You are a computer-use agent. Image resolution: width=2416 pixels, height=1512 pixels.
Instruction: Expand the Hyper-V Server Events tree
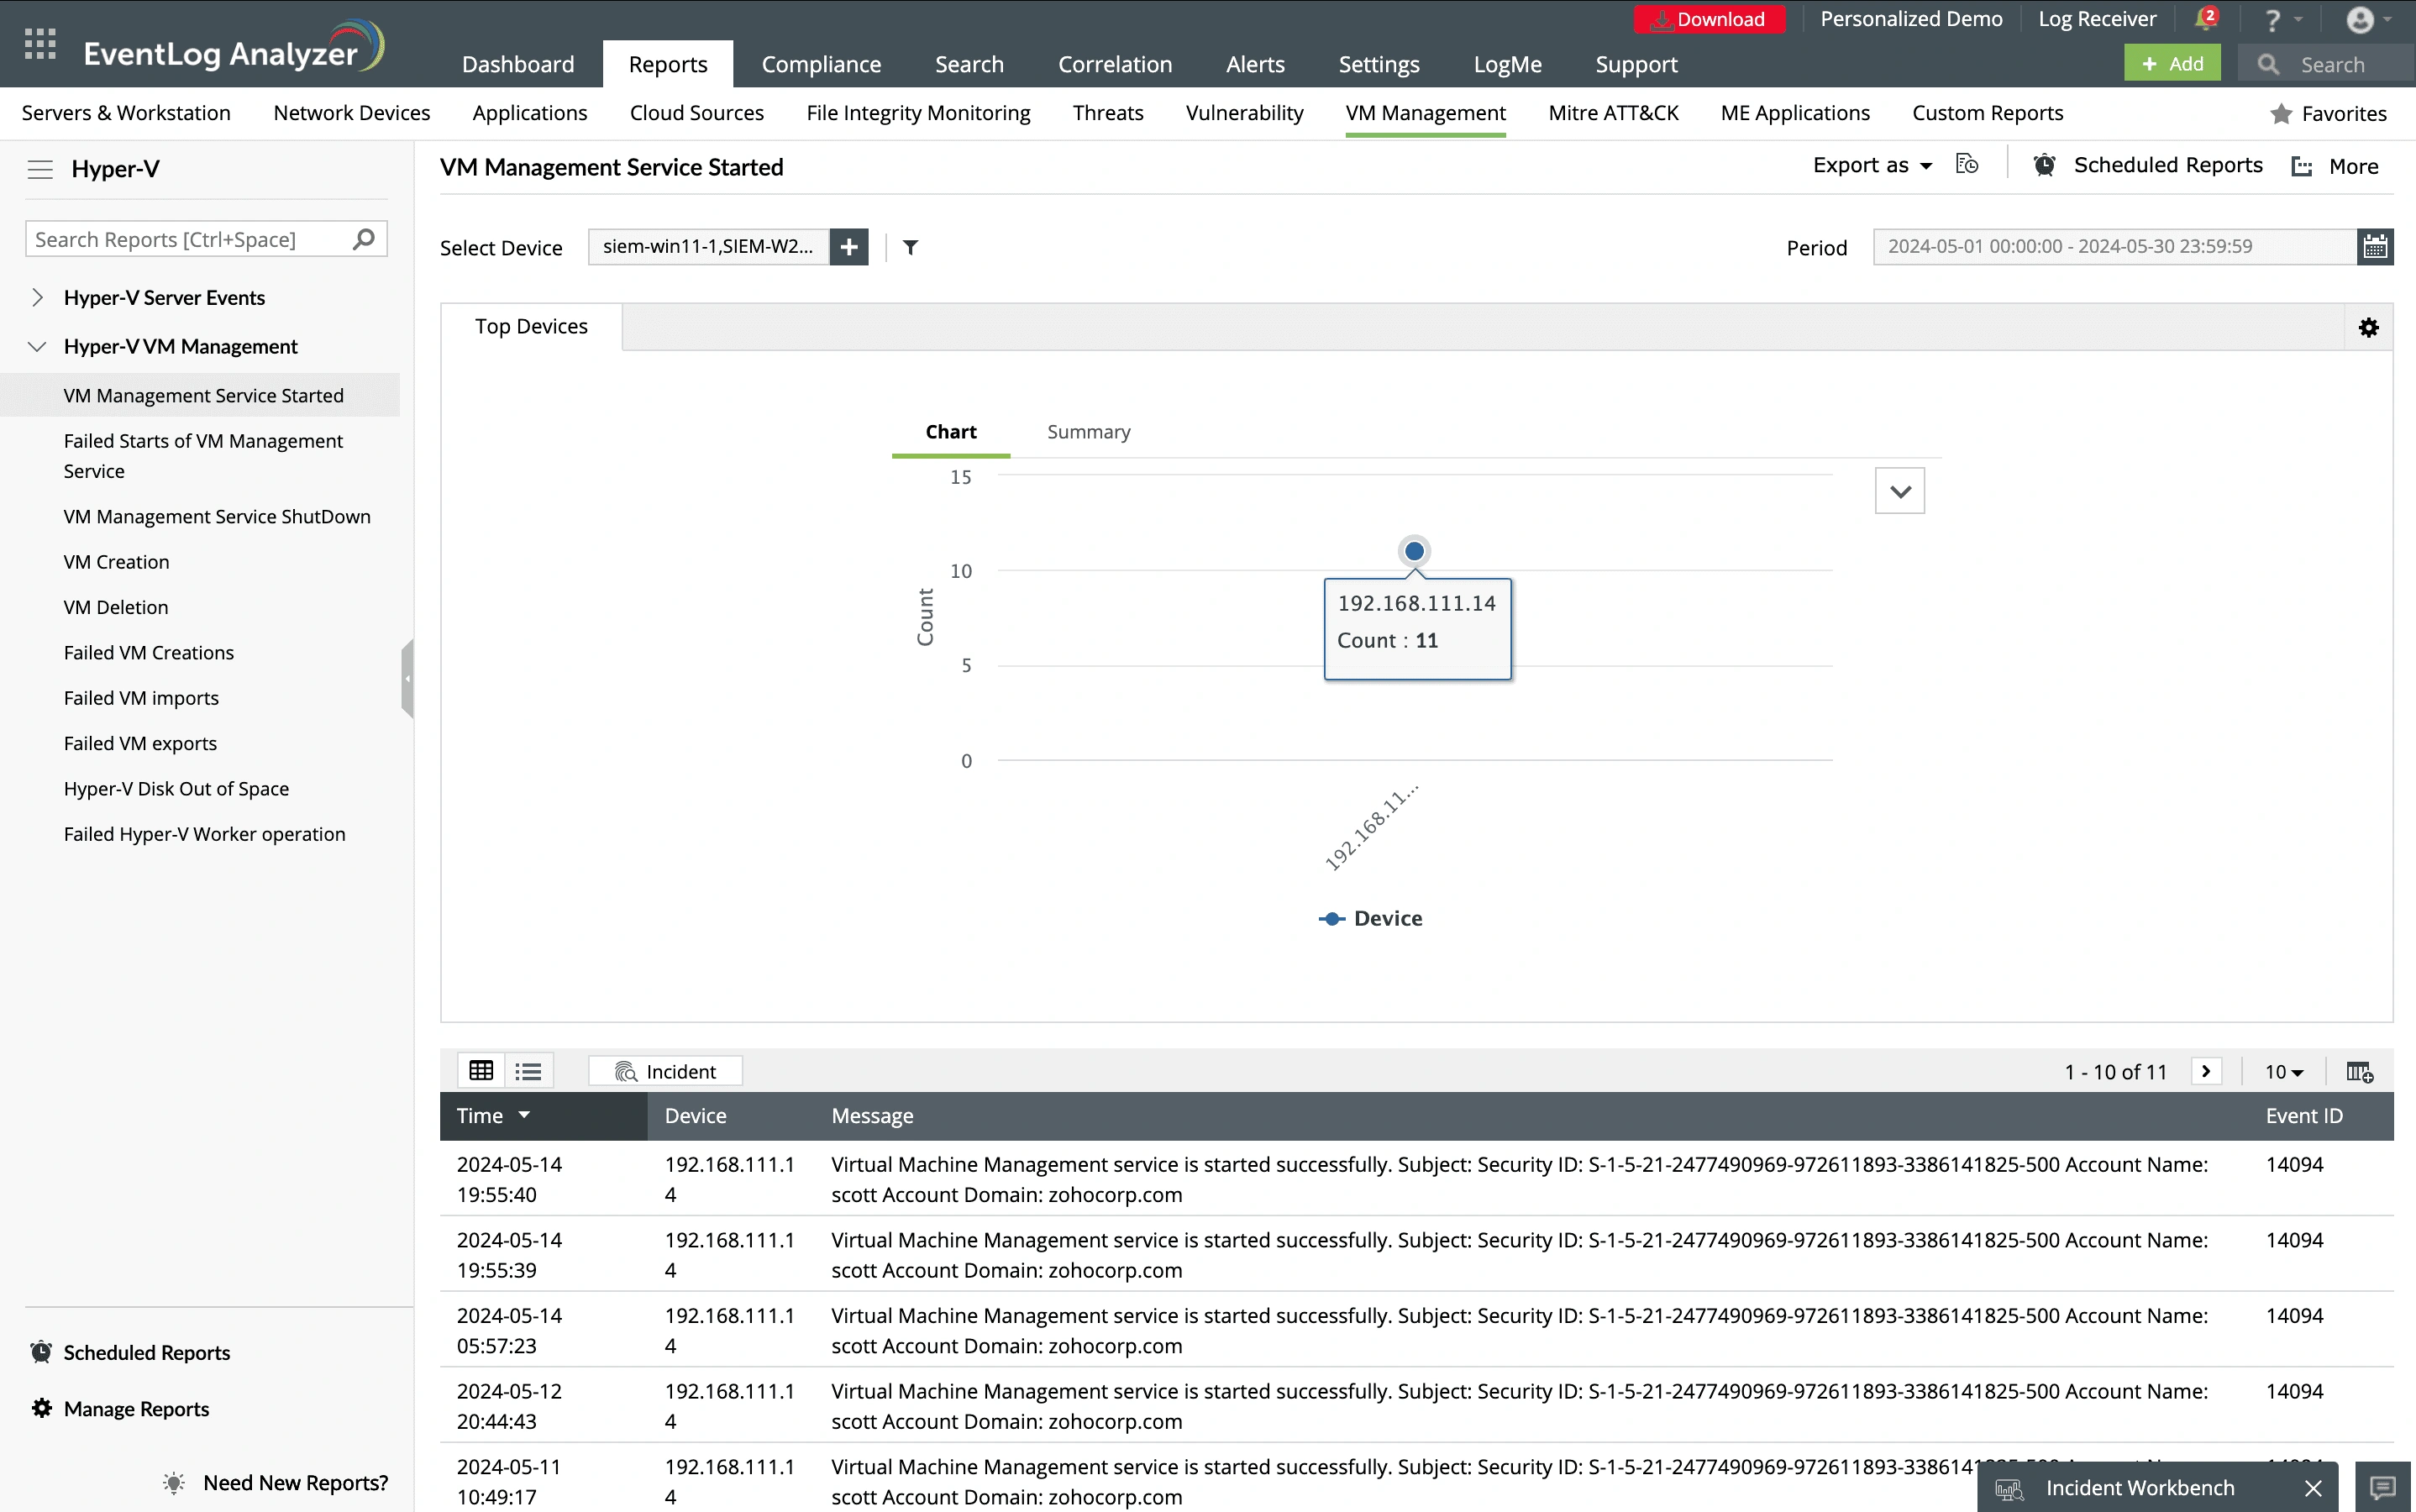(37, 297)
